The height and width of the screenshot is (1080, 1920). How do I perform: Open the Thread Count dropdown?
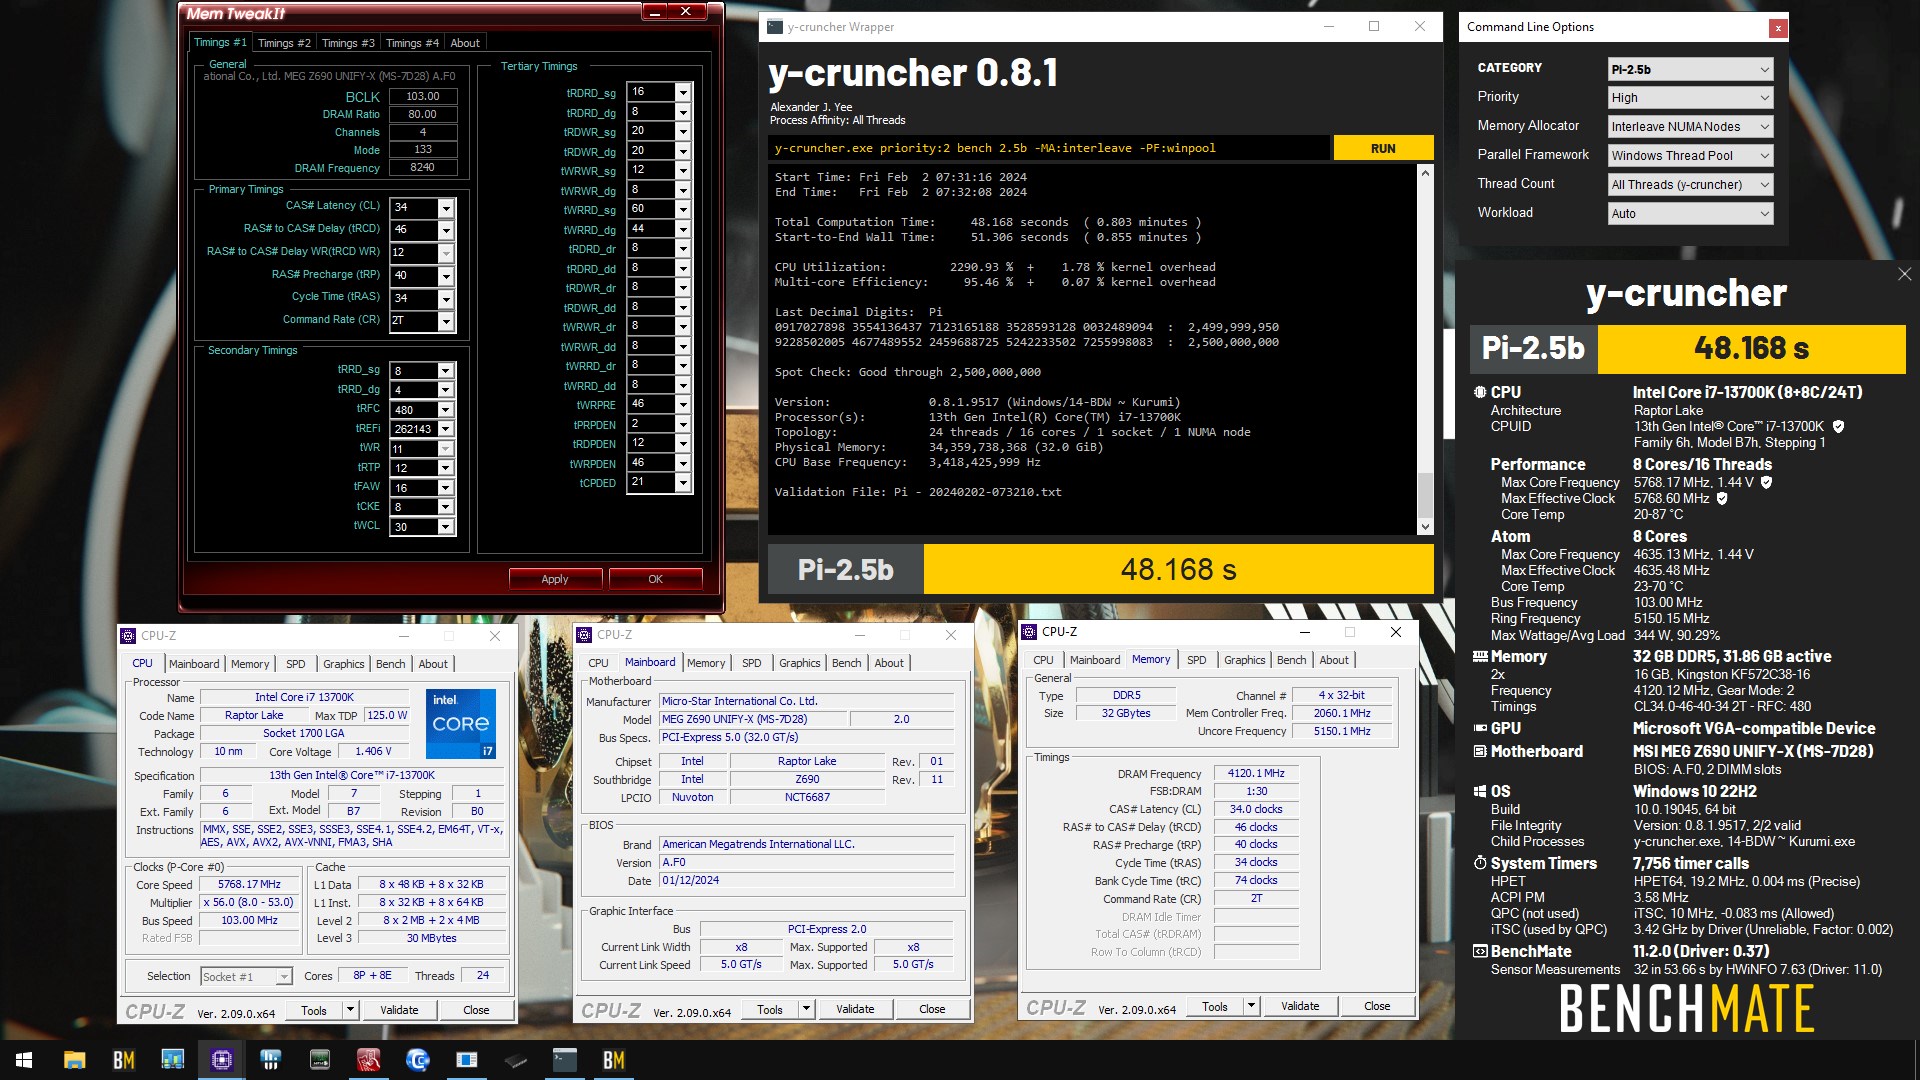(x=1690, y=184)
